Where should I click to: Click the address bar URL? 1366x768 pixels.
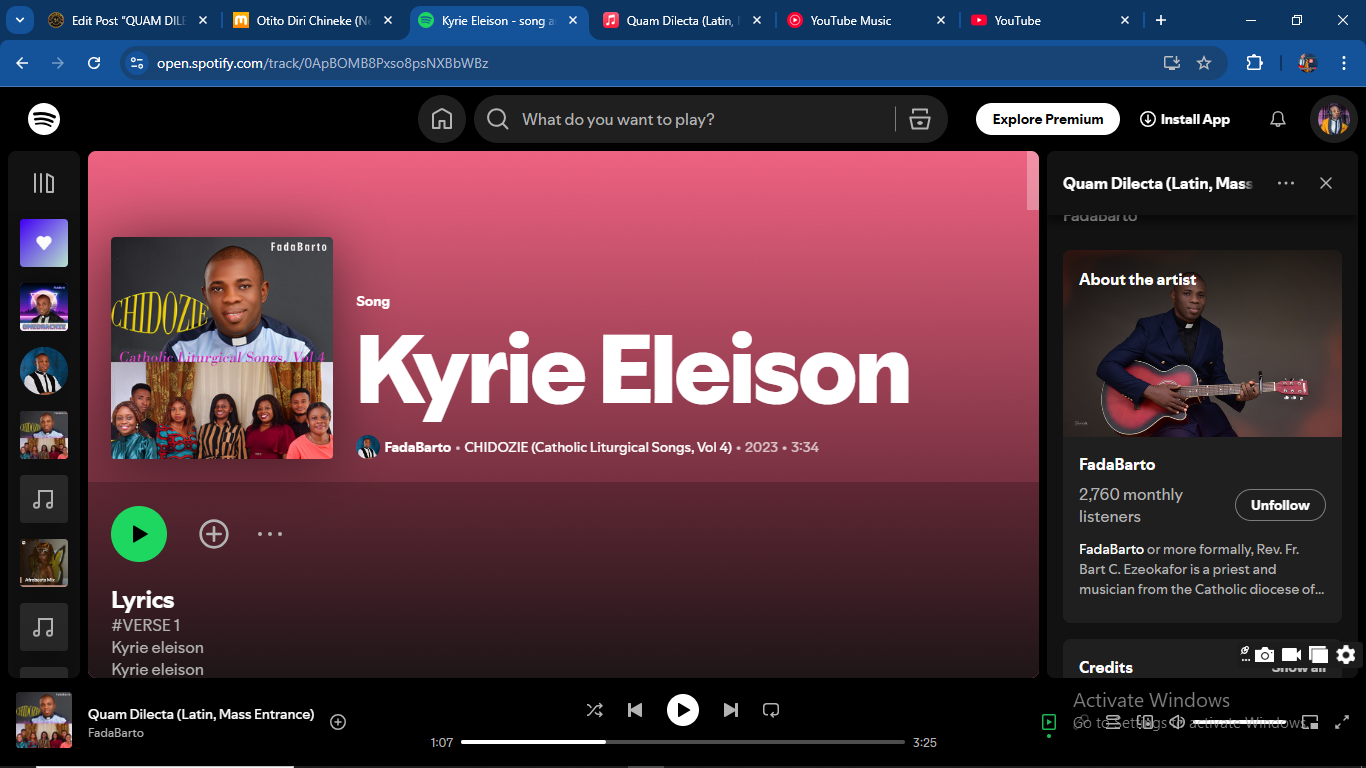pos(322,63)
